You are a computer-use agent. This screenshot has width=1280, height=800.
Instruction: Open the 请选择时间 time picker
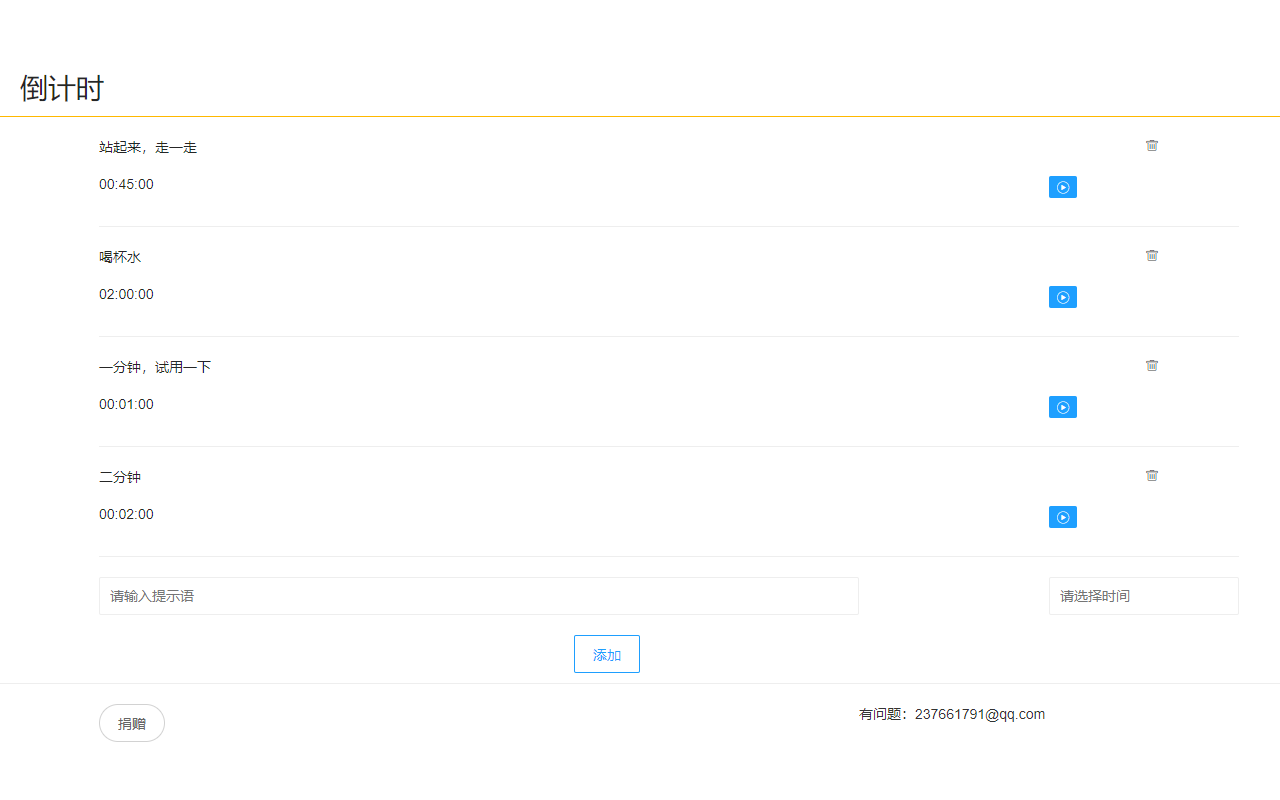[x=1144, y=596]
